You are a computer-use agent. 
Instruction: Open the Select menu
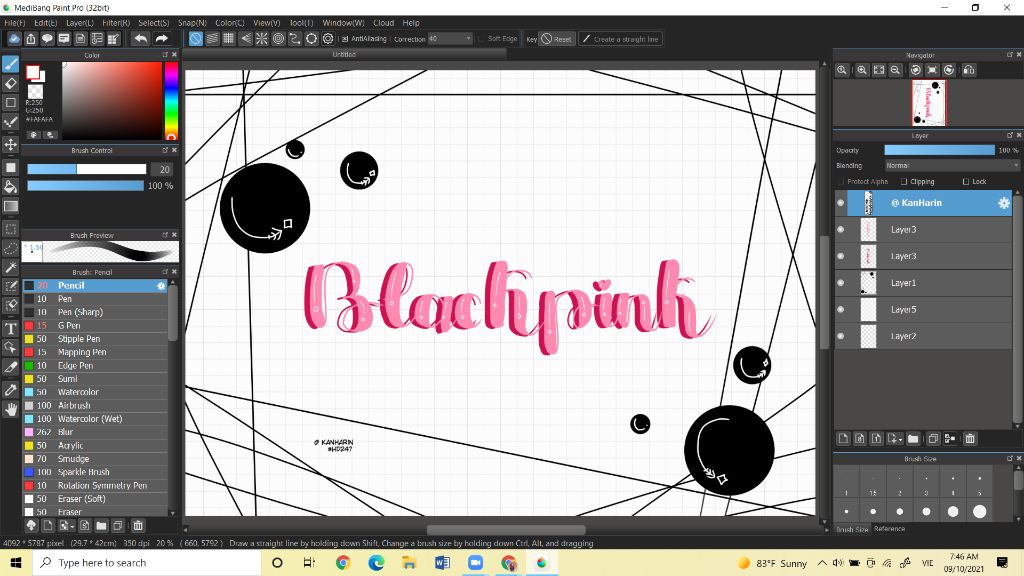pos(153,23)
